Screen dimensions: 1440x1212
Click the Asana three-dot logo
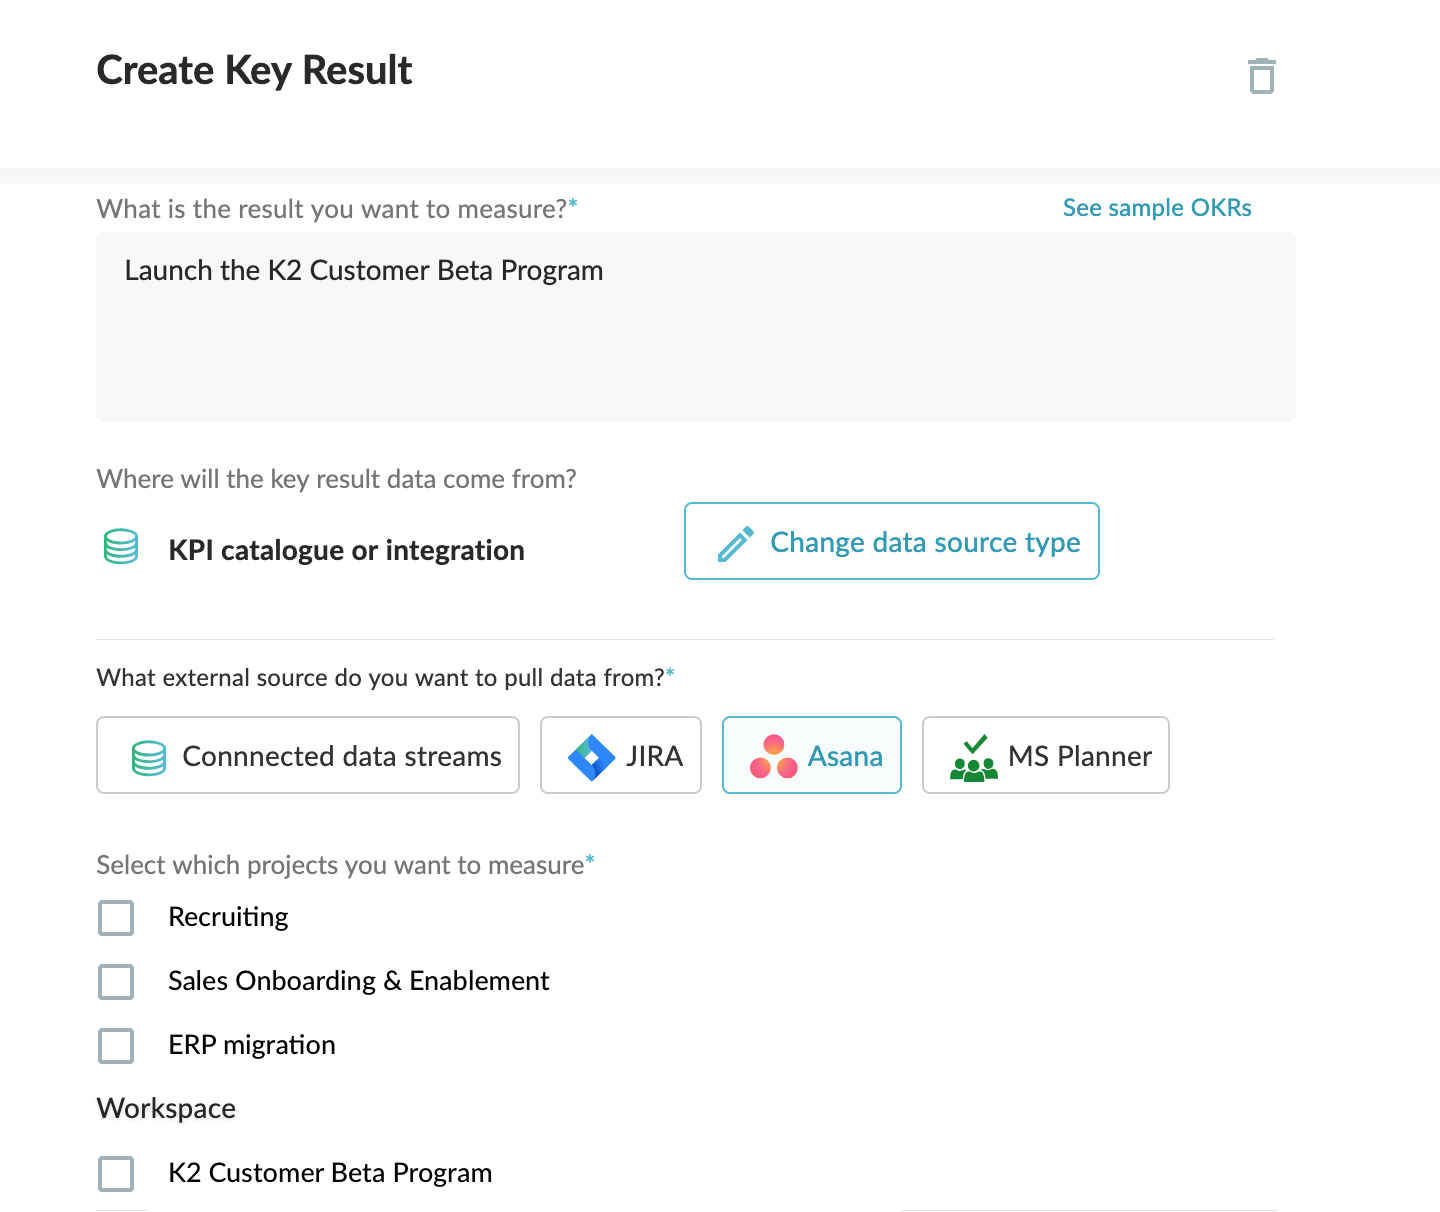coord(773,757)
